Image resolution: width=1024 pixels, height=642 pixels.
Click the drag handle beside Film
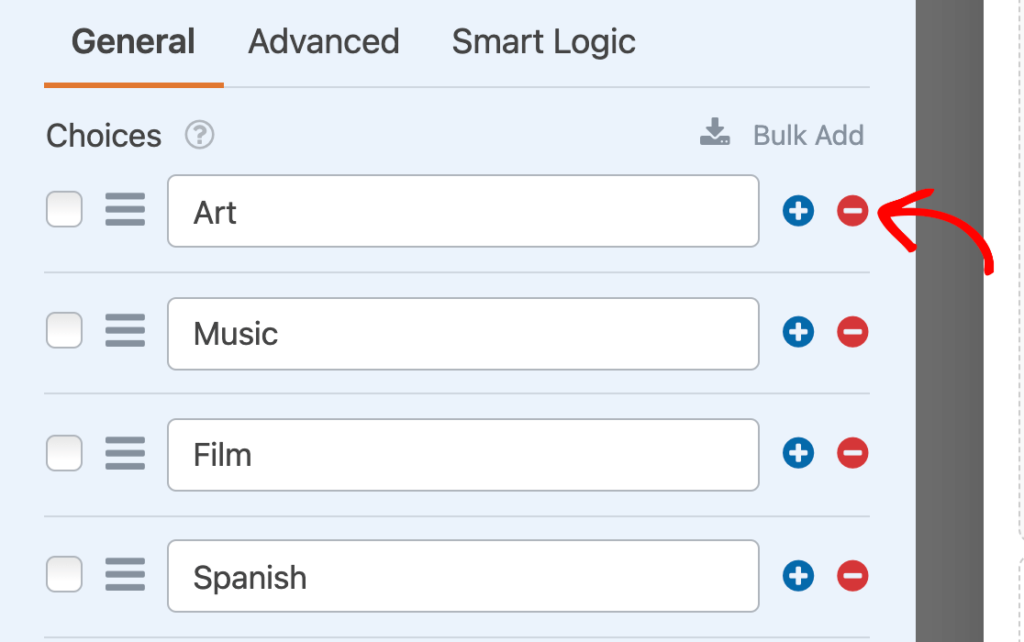point(125,453)
